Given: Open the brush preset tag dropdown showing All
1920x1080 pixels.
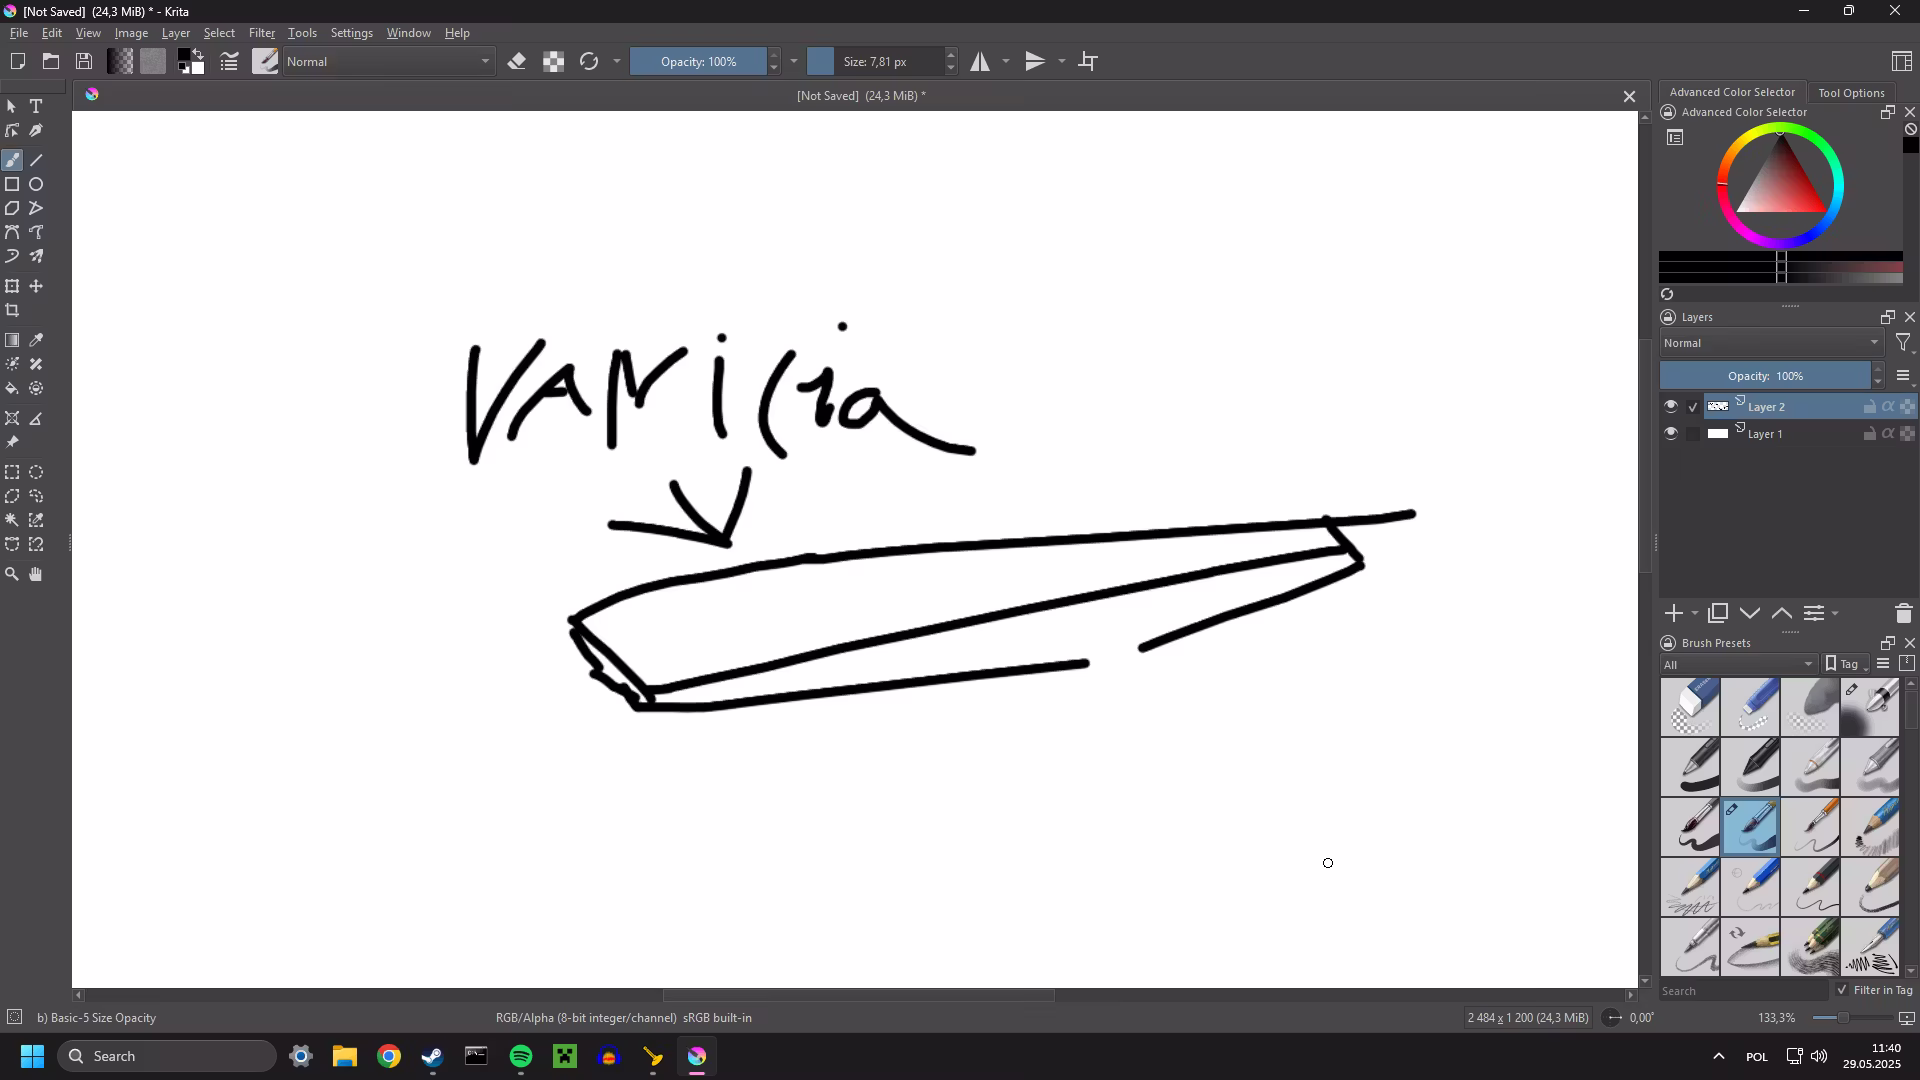Looking at the screenshot, I should click(1738, 664).
